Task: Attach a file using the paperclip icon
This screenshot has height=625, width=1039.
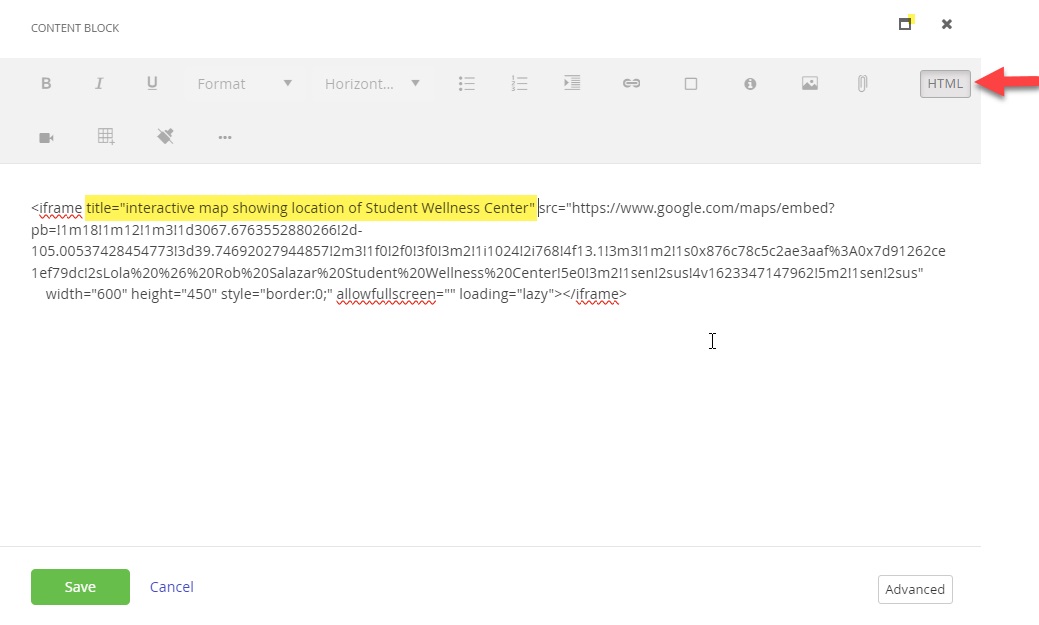Action: 862,84
